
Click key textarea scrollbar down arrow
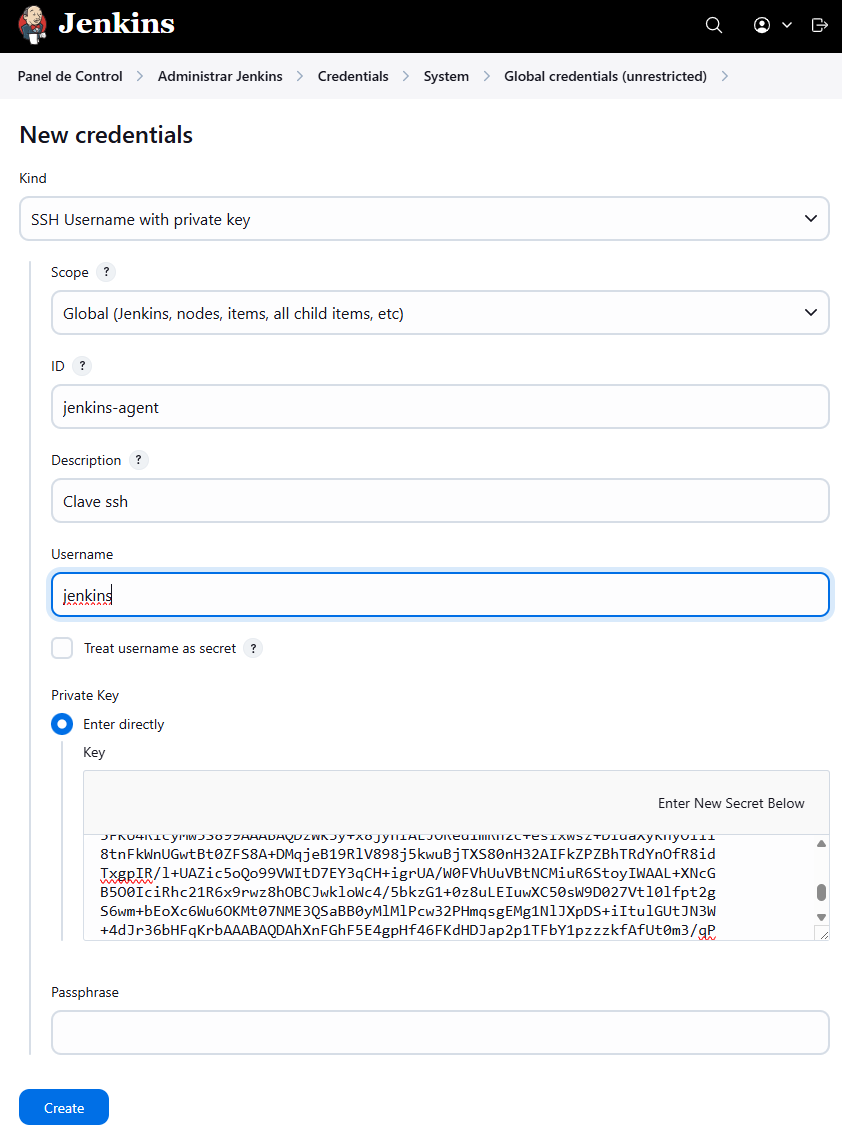(821, 917)
